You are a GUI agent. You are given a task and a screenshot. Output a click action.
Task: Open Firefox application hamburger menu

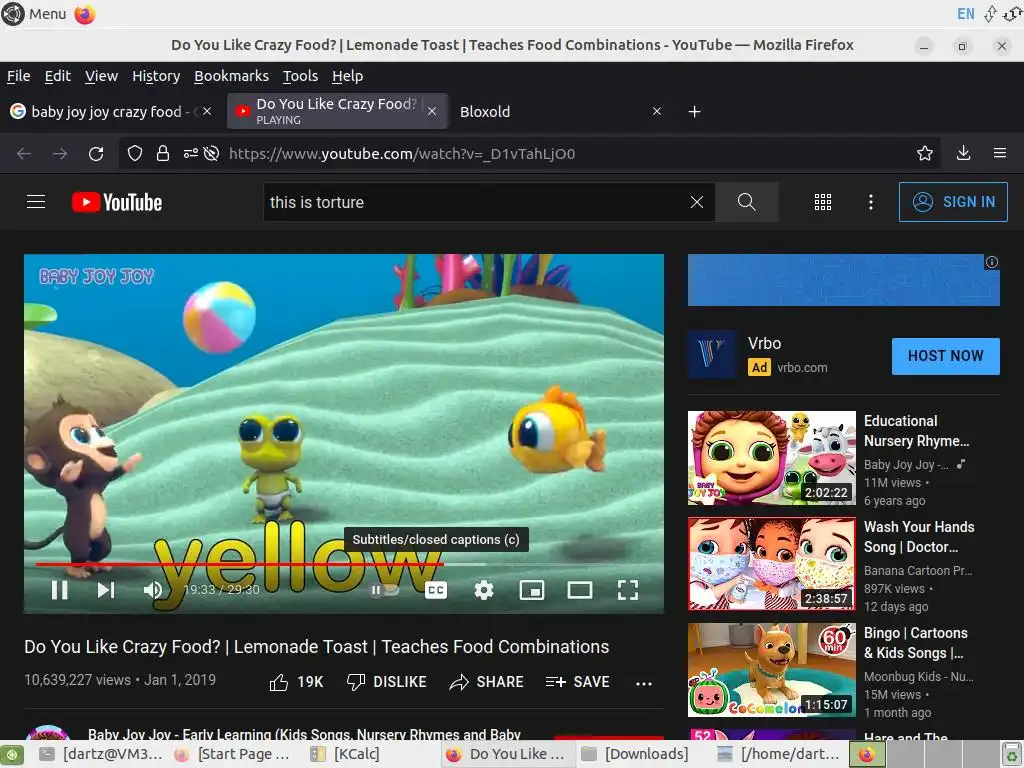pos(1000,153)
